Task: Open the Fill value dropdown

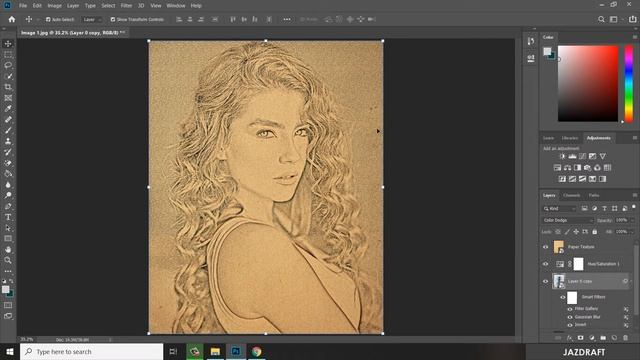Action: [x=632, y=231]
